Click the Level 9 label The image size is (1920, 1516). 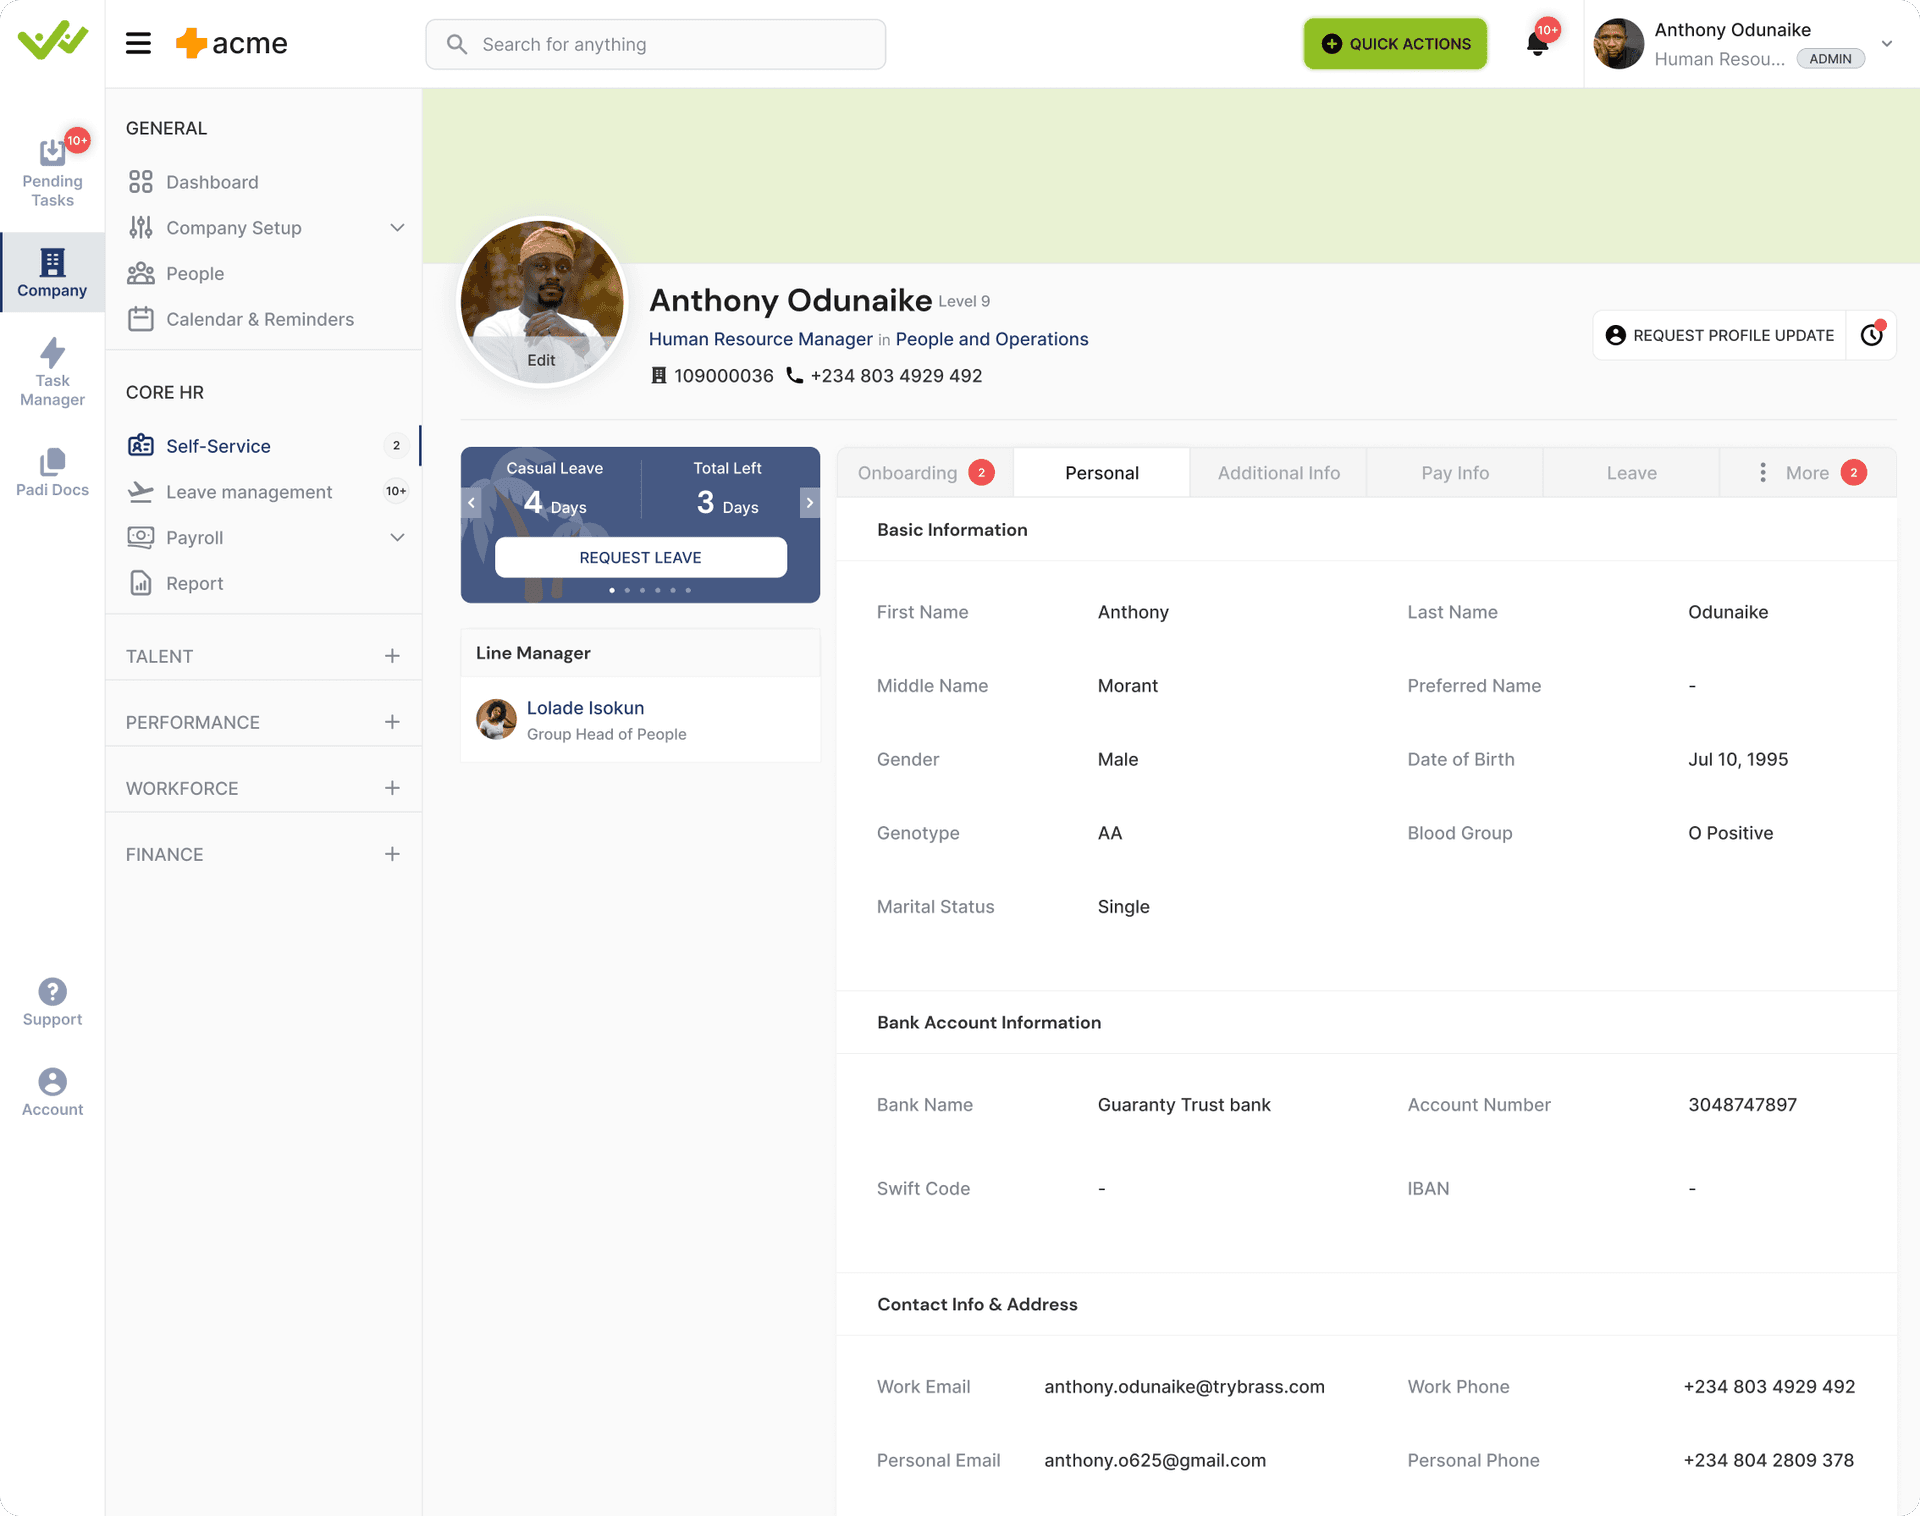[x=963, y=301]
